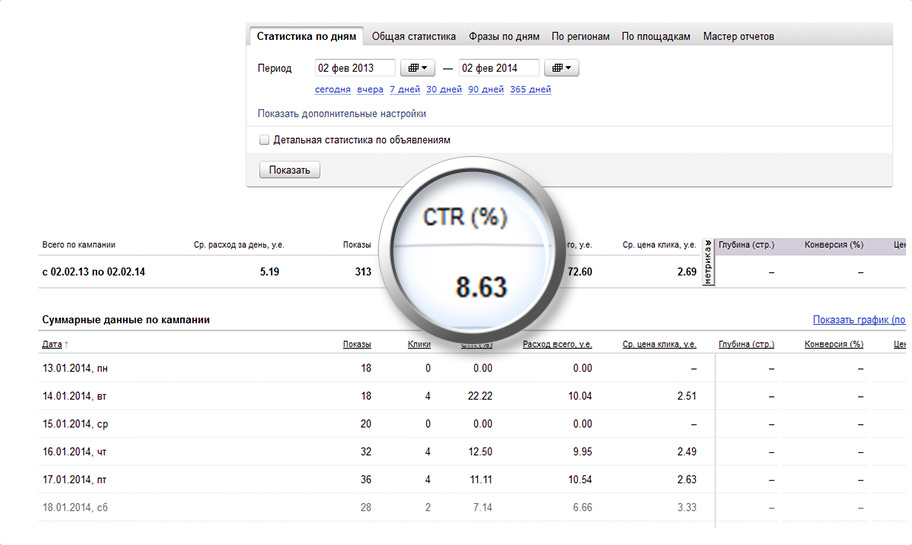Click average daily spend value 5.19

coord(269,272)
